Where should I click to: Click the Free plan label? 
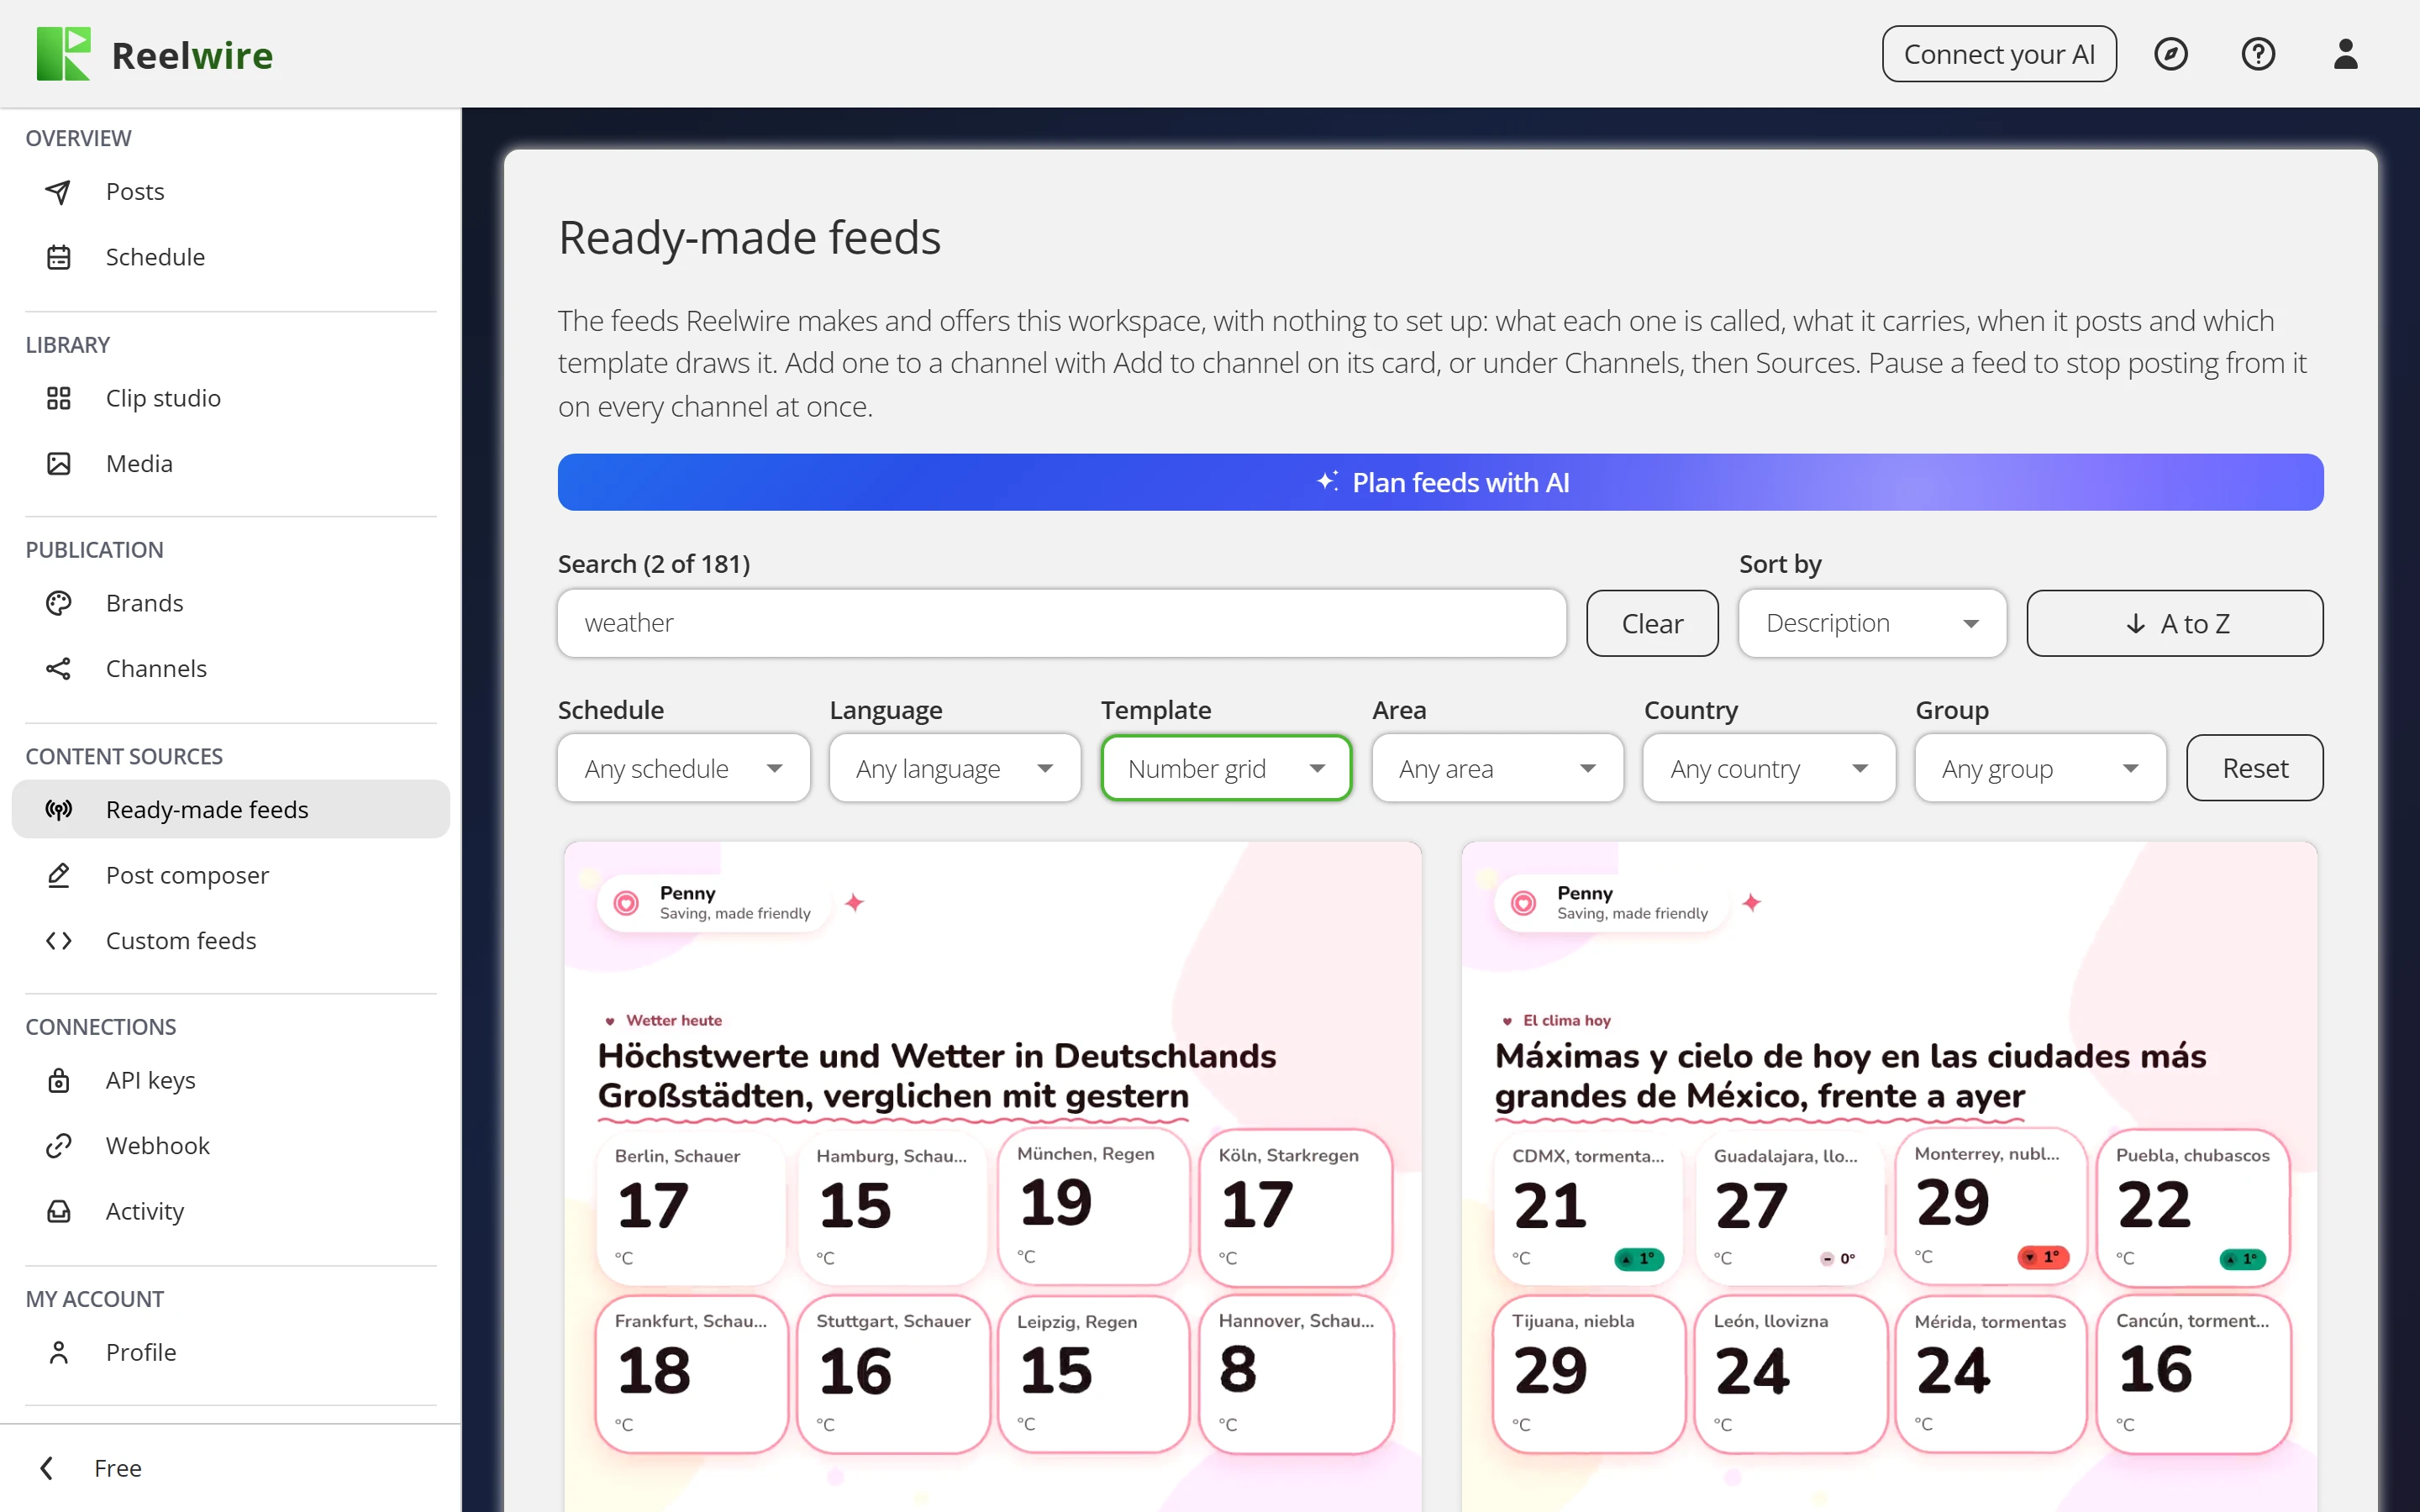point(118,1468)
